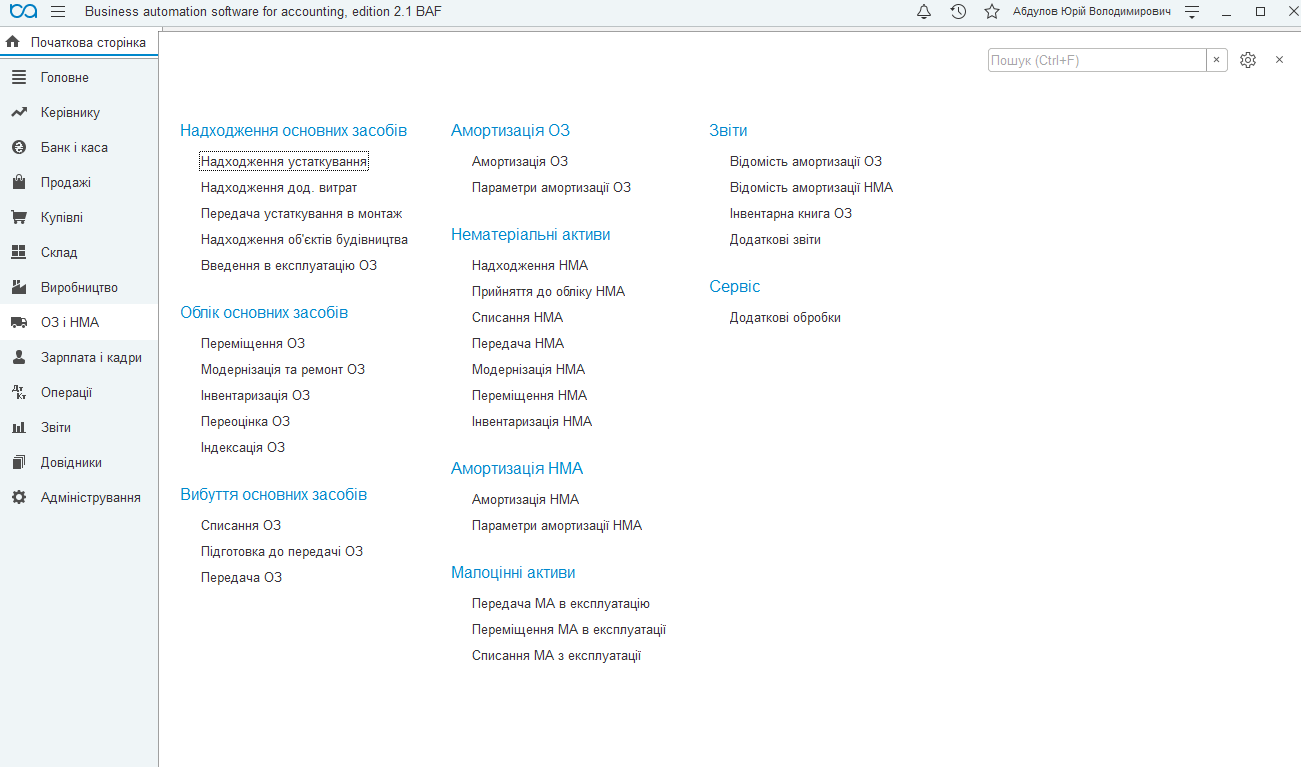Open Інвентарна книга ОЗ report
The width and height of the screenshot is (1301, 767).
(791, 213)
